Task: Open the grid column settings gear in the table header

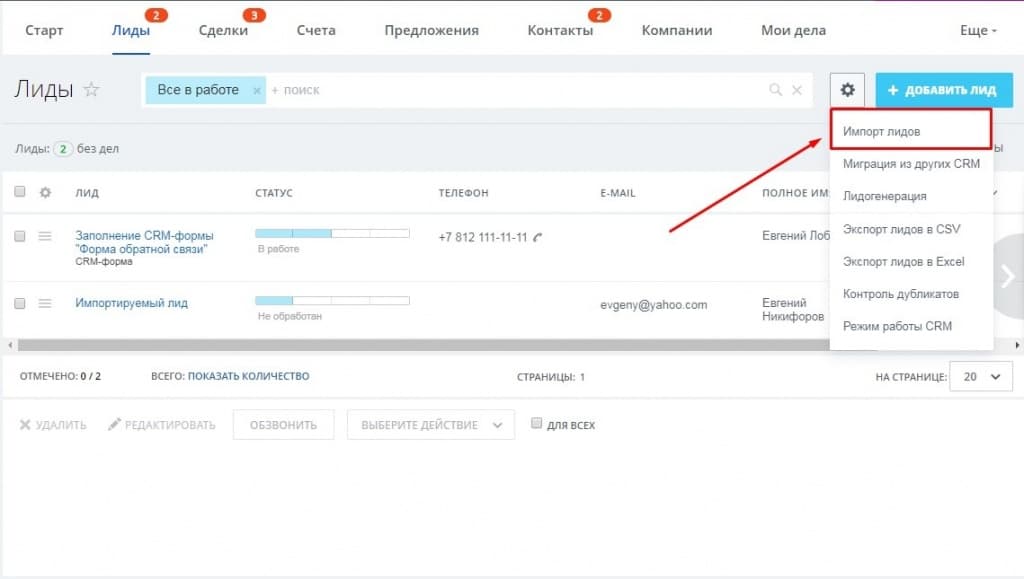Action: [45, 192]
